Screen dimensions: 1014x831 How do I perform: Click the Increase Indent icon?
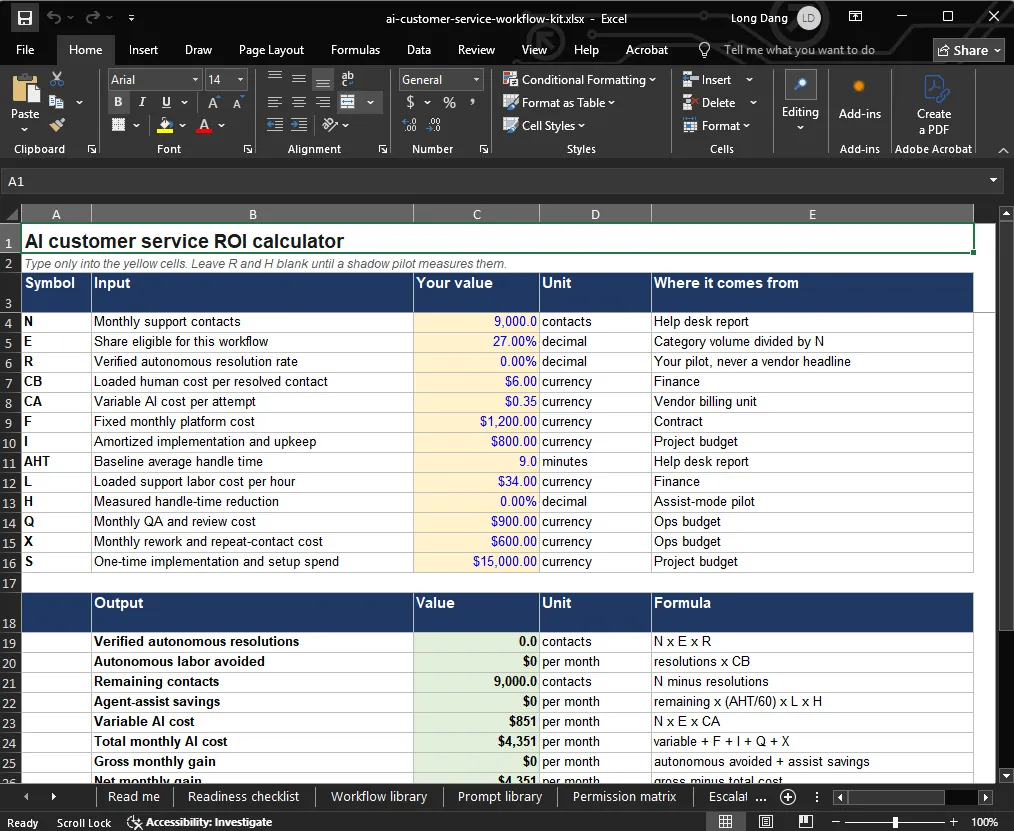pyautogui.click(x=299, y=125)
